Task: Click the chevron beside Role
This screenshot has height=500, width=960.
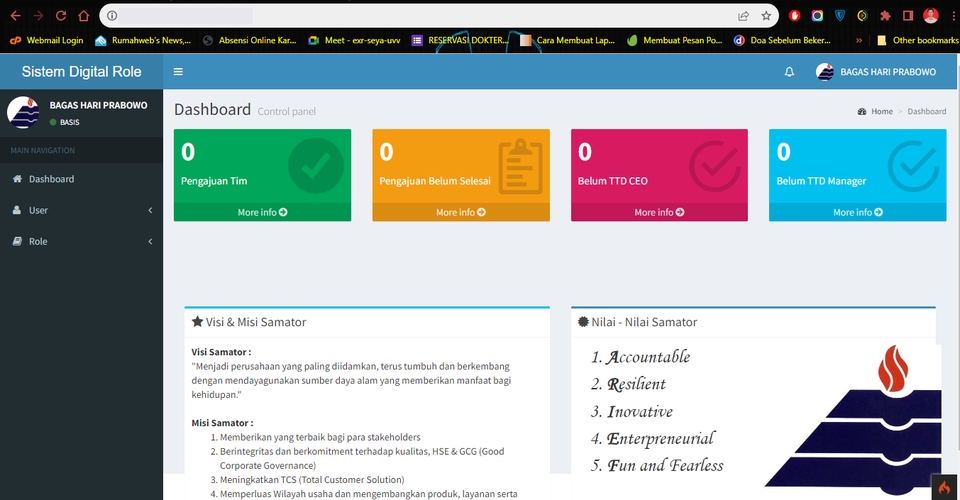Action: click(150, 241)
